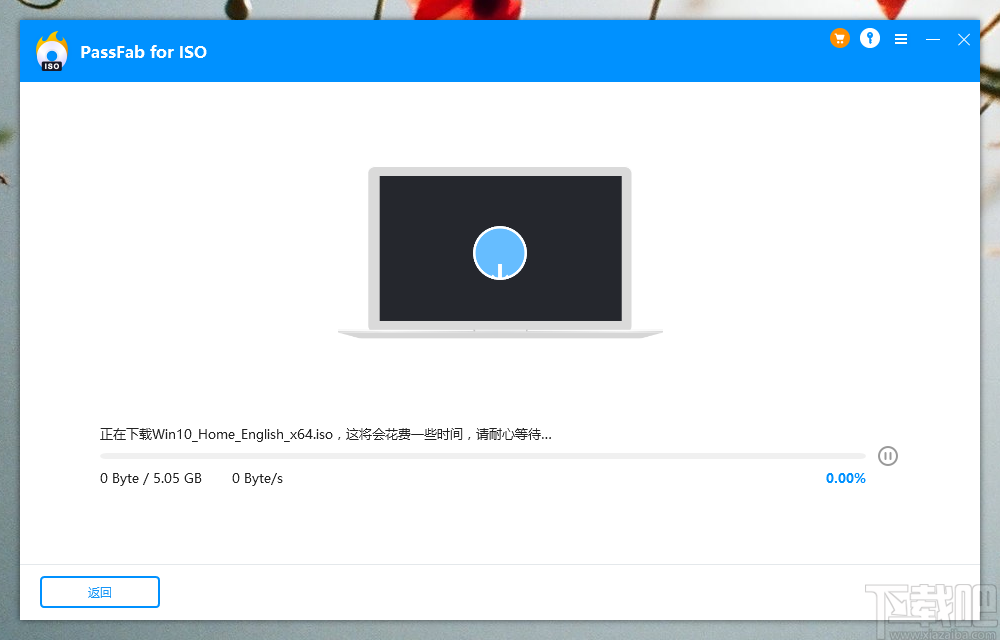Click the blue loading spinner on the laptop
This screenshot has height=640, width=1000.
pos(500,253)
